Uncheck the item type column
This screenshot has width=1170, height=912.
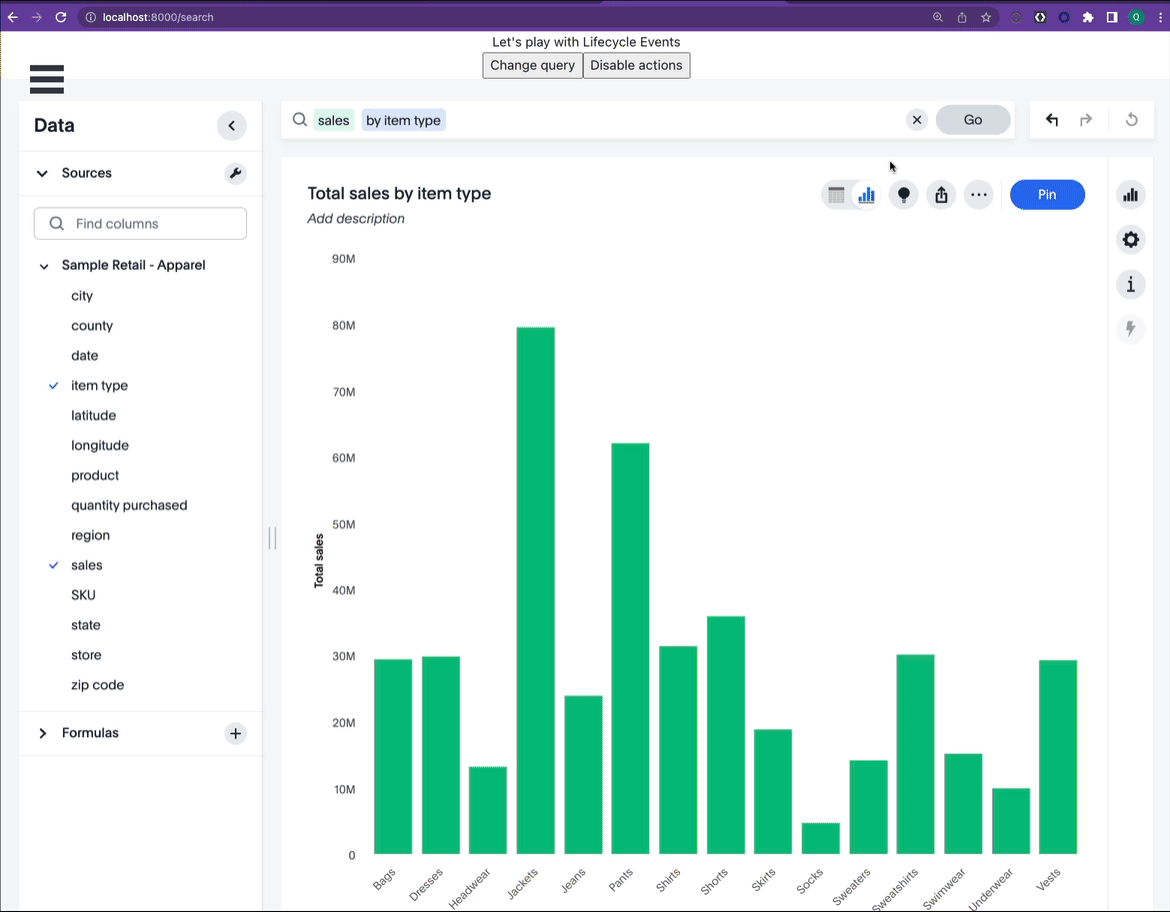click(x=99, y=386)
